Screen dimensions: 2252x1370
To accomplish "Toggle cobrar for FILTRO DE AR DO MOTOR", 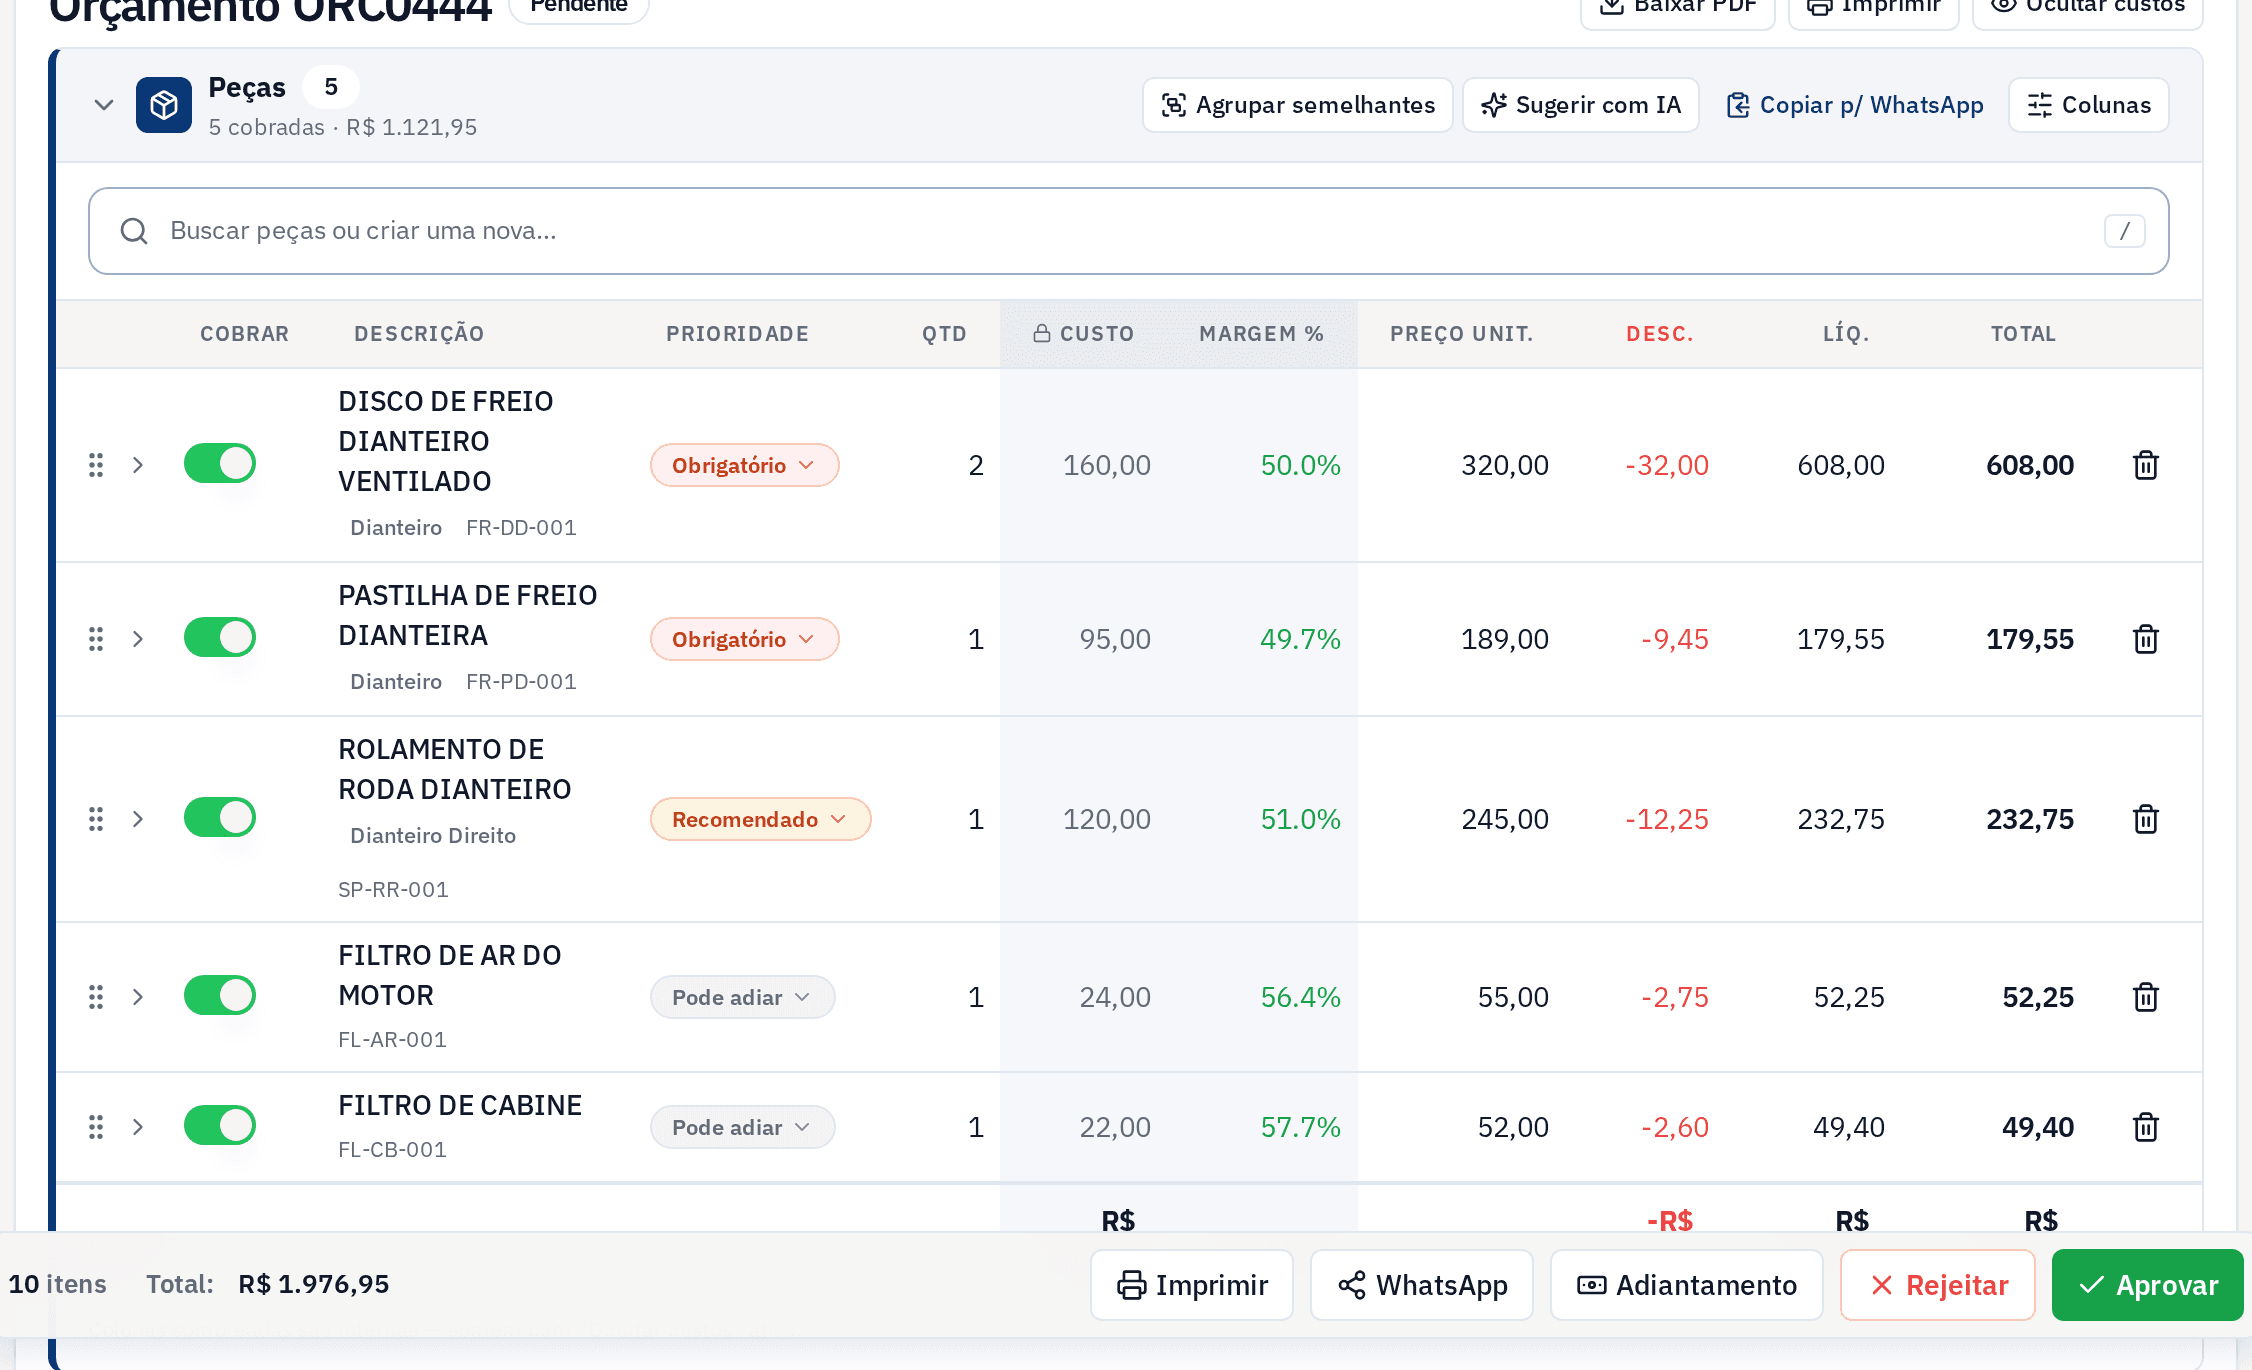I will click(220, 996).
